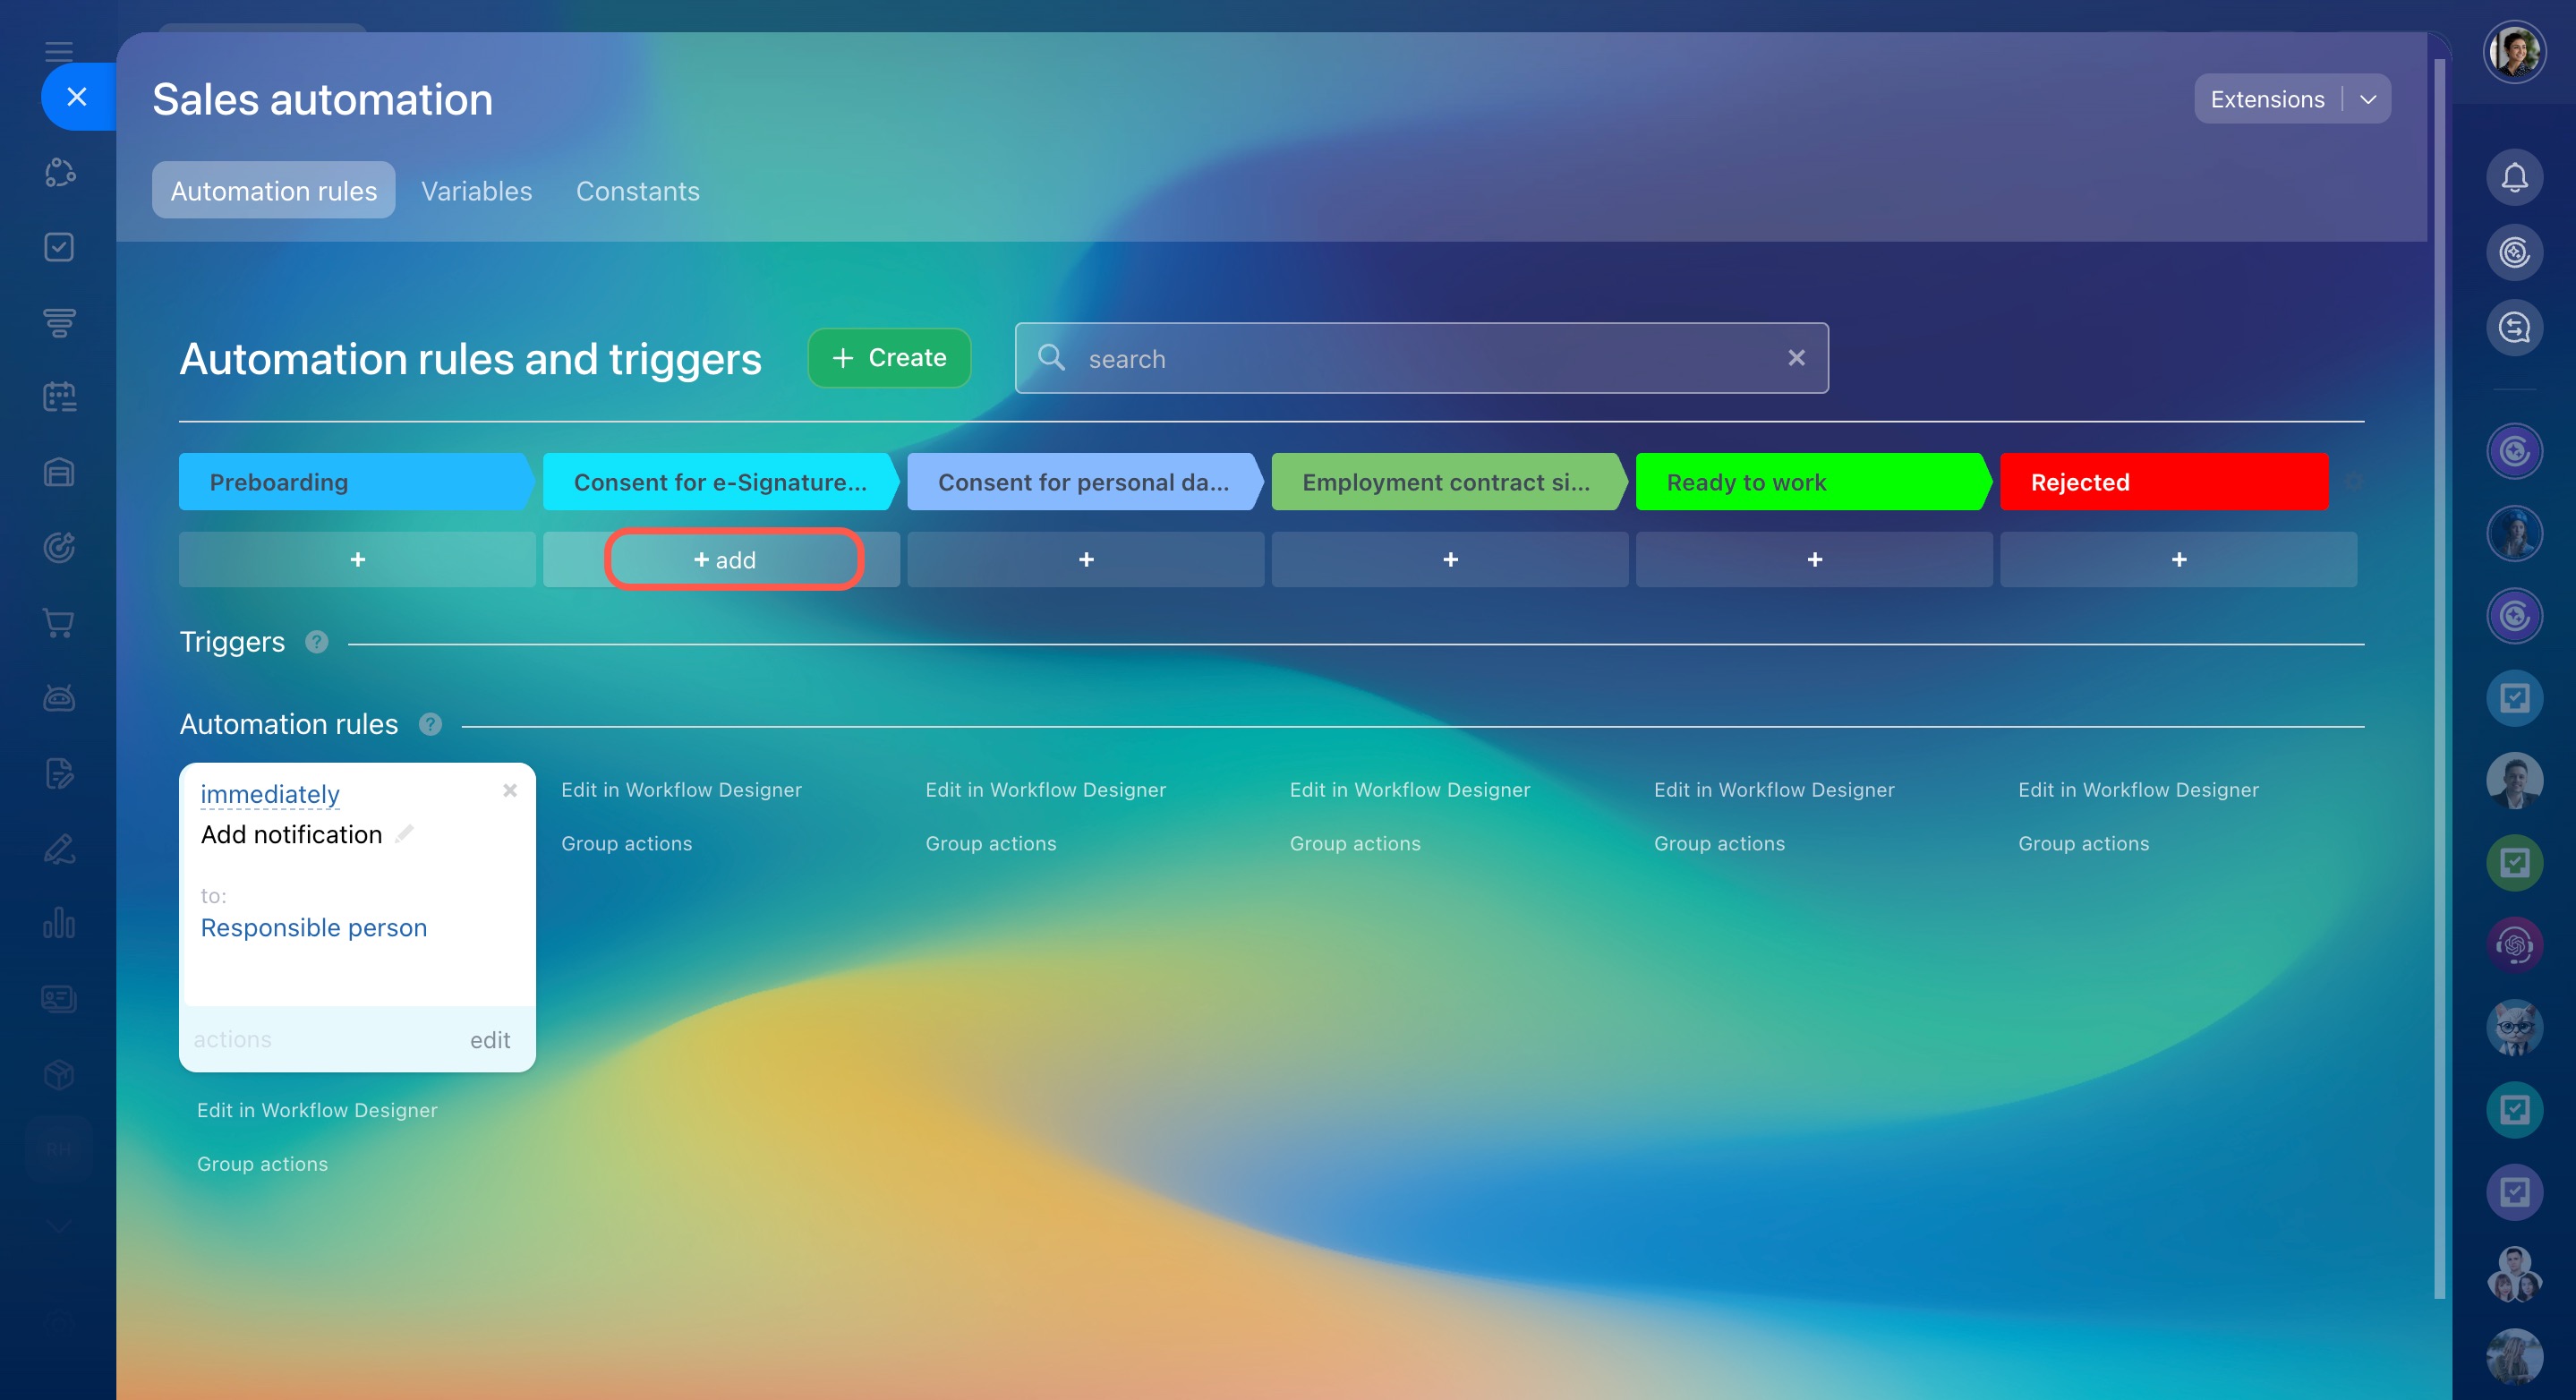
Task: Open magenta AI headset bot chat
Action: 2514,945
